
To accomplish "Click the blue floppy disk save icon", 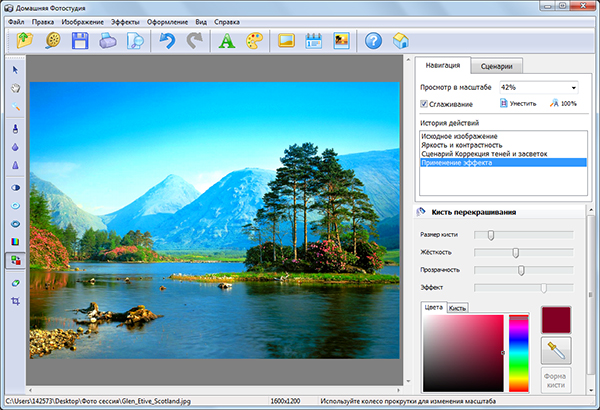I will 80,41.
